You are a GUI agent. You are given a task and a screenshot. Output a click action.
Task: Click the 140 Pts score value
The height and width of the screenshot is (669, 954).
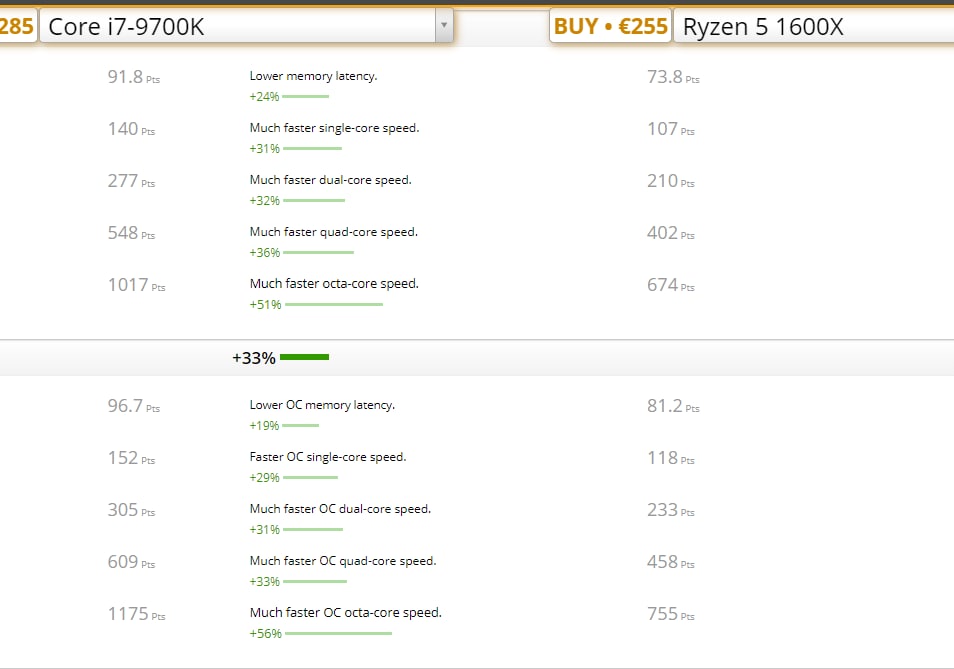point(131,129)
